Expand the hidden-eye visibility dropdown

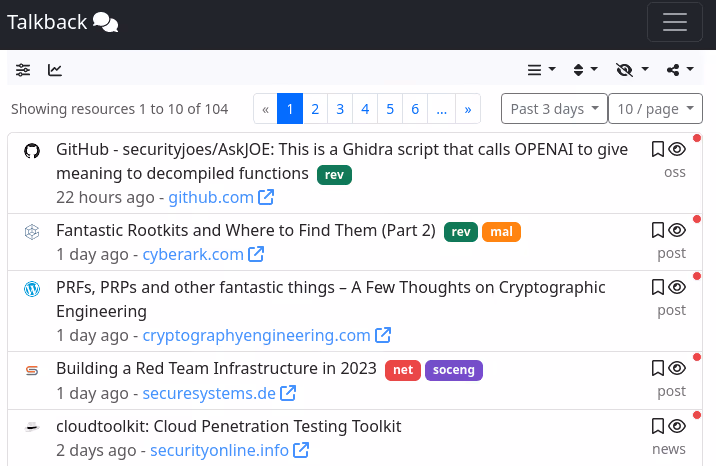(632, 70)
